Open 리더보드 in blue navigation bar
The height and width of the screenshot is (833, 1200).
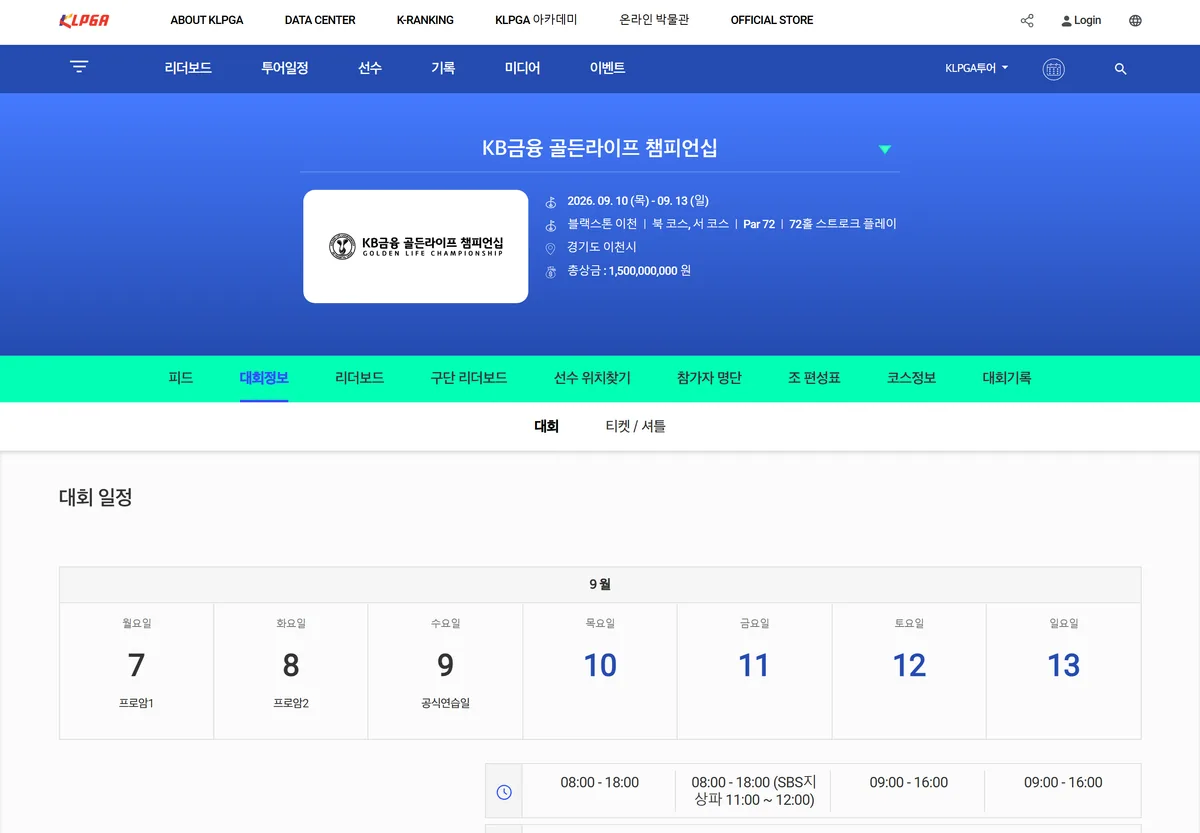[x=188, y=68]
